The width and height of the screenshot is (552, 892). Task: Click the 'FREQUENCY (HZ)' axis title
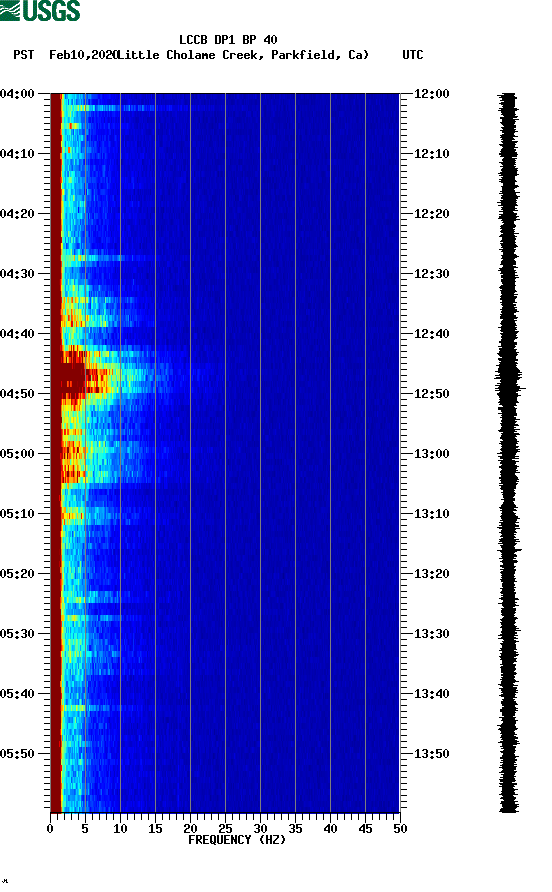tap(237, 840)
